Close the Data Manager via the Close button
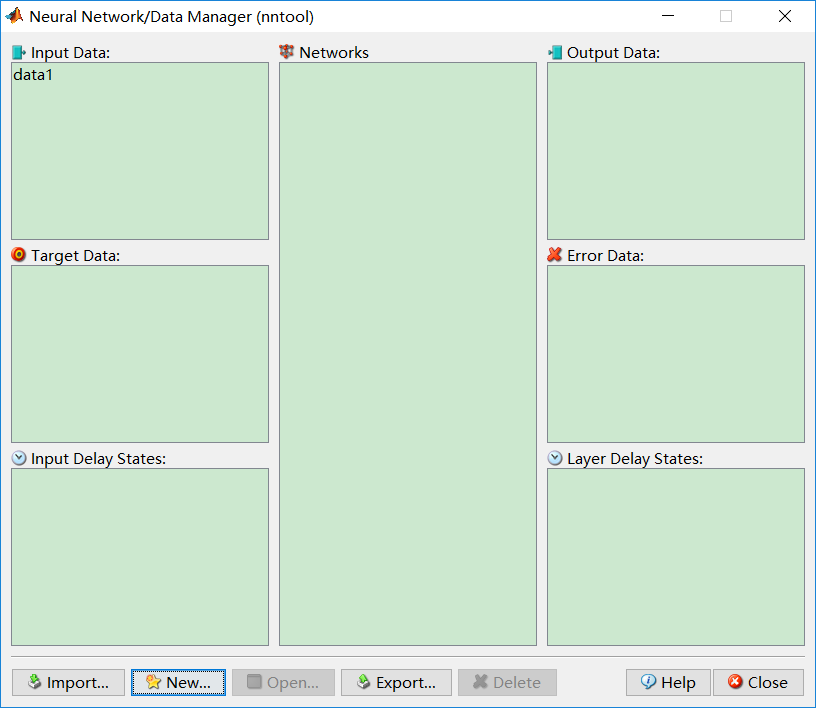816x708 pixels. point(758,682)
